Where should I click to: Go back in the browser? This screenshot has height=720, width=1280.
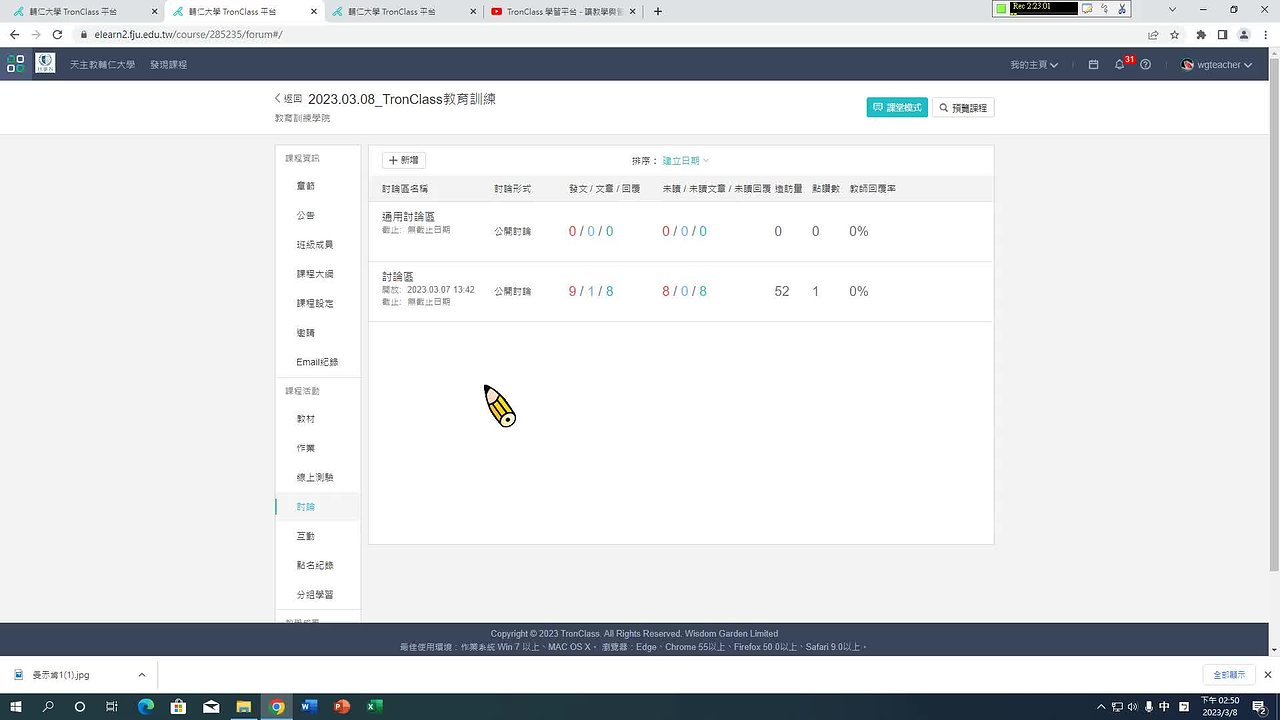[14, 34]
